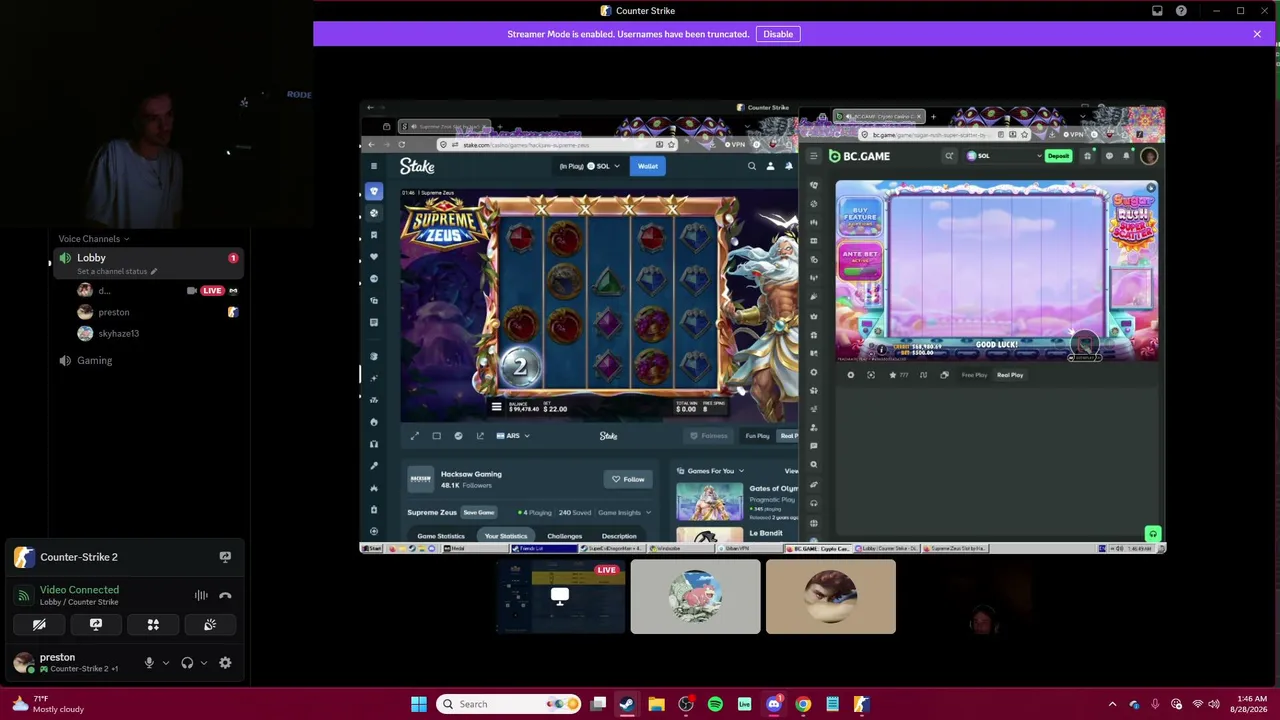The image size is (1280, 720).
Task: Stream Counter-Strike 2 via activity stream icon
Action: point(225,557)
